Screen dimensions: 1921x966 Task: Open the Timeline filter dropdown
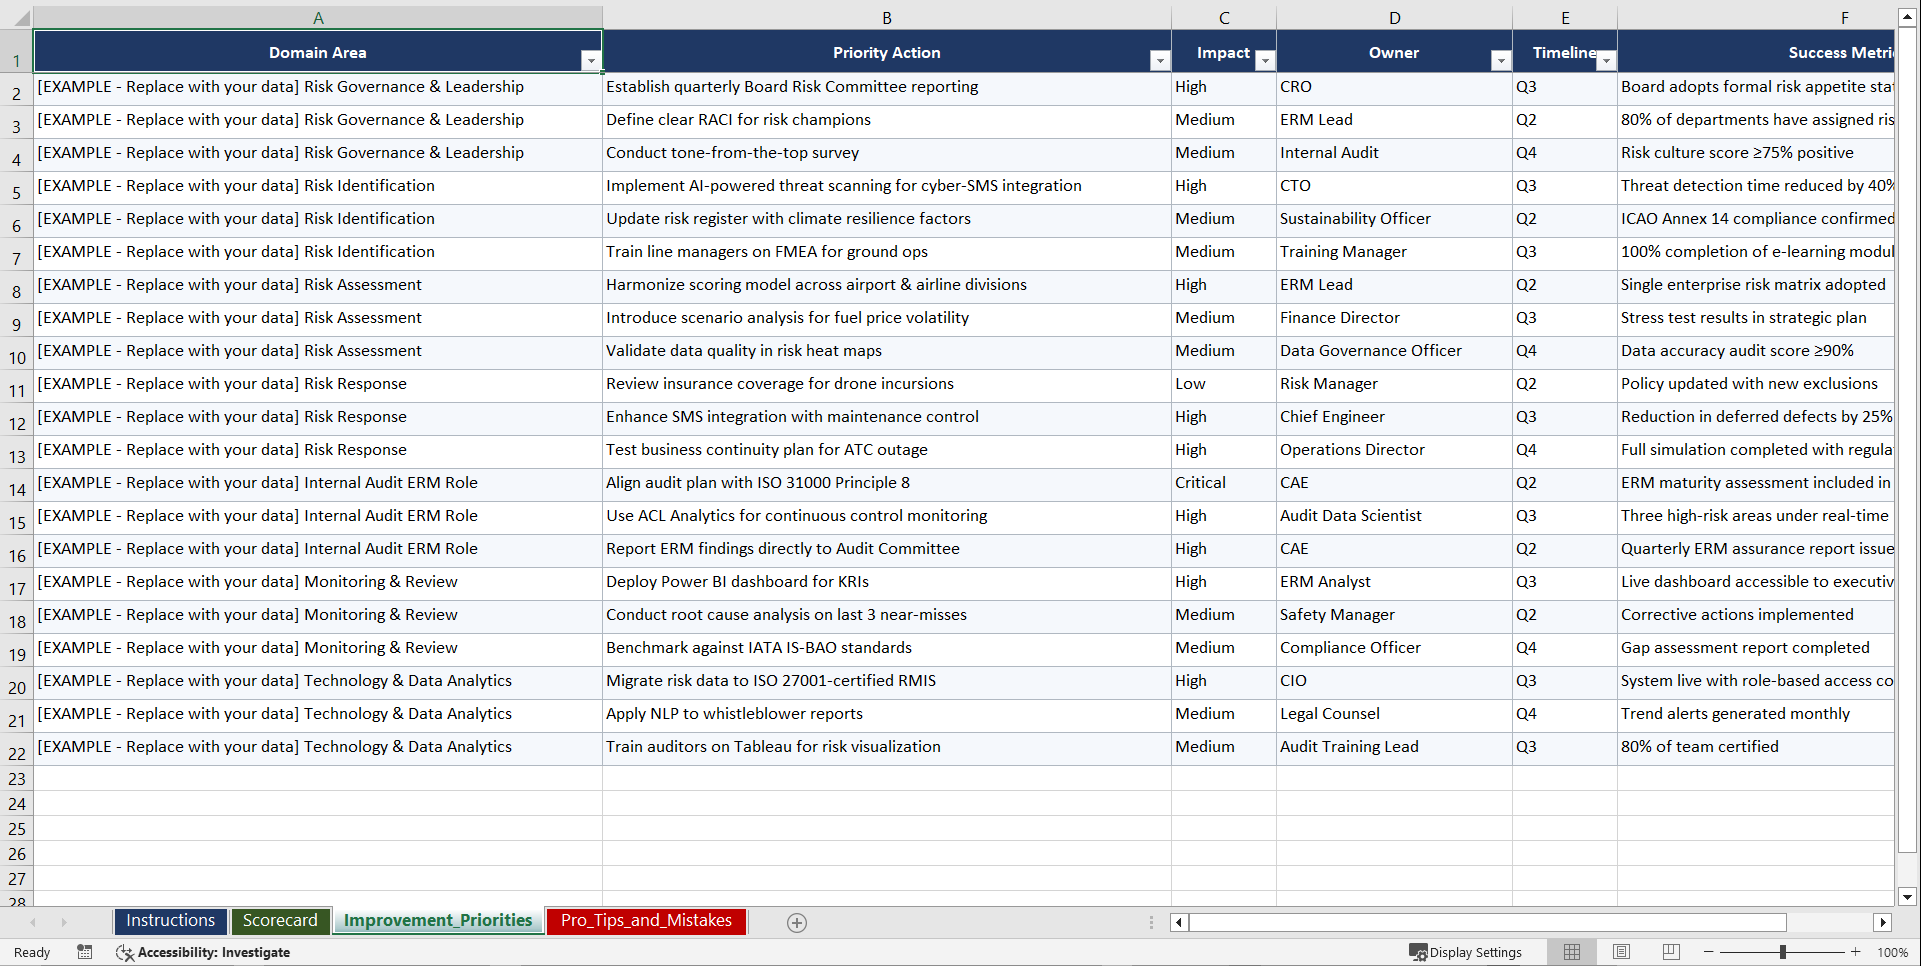[1607, 60]
